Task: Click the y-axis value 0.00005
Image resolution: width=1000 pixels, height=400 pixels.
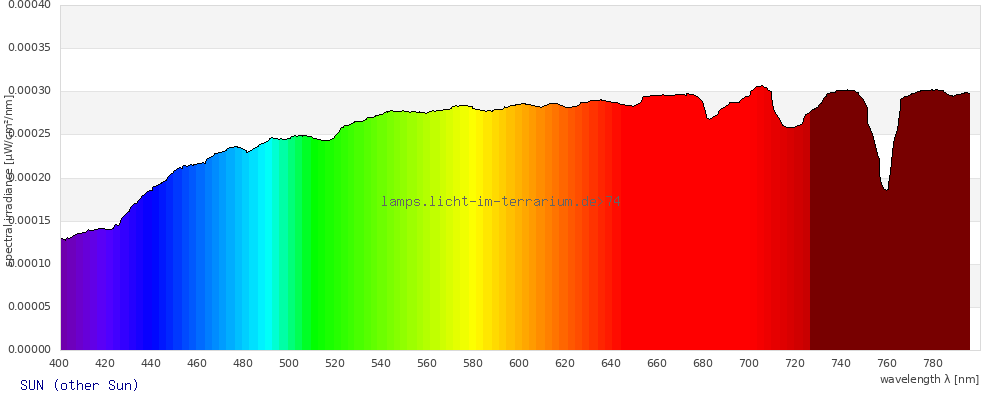Action: coord(29,306)
